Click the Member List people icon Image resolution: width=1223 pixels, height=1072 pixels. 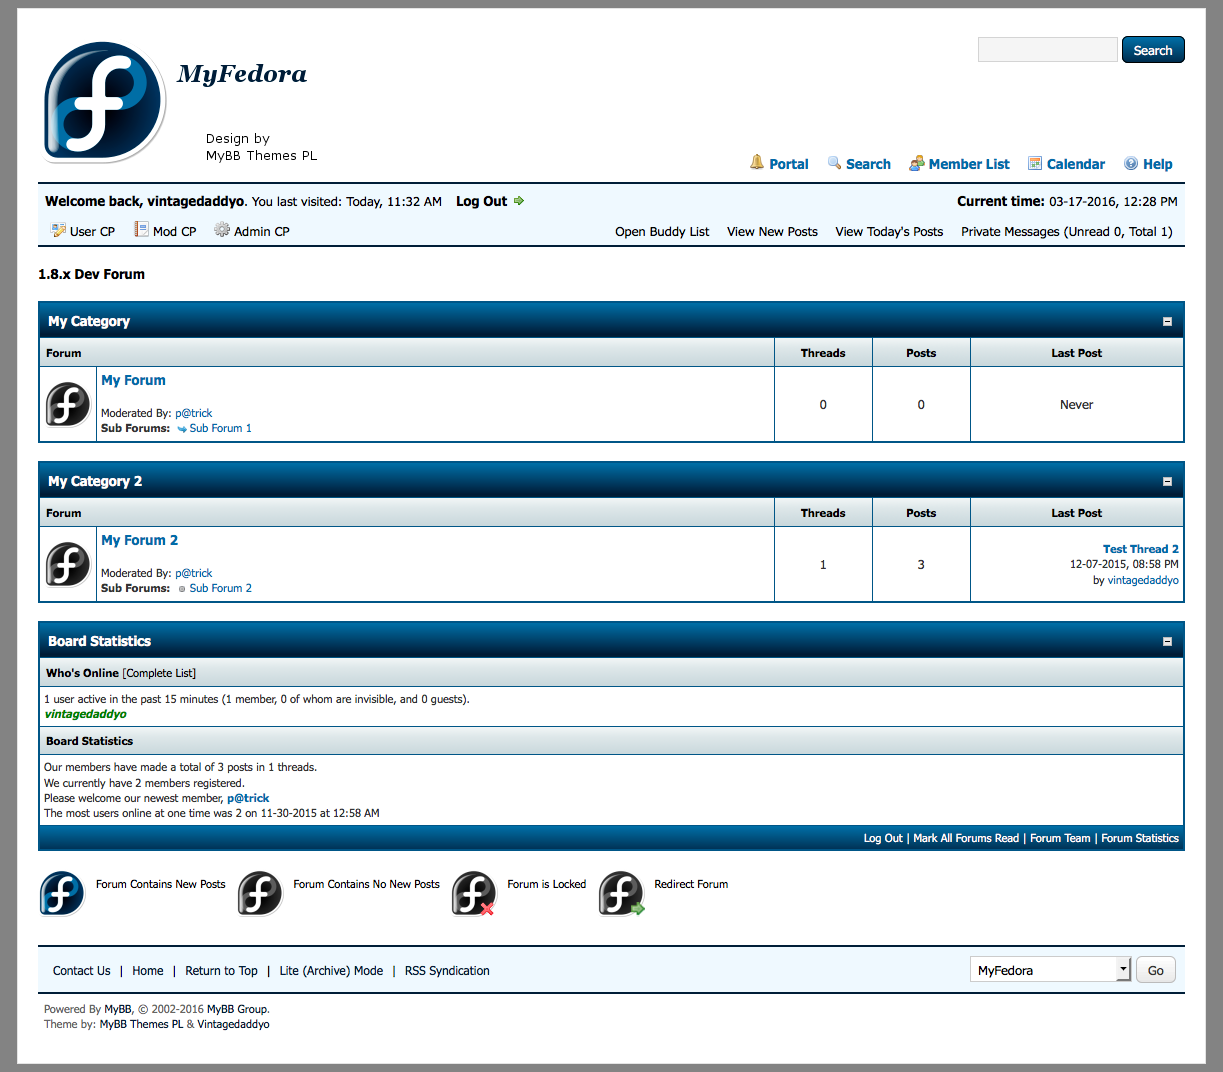point(916,164)
